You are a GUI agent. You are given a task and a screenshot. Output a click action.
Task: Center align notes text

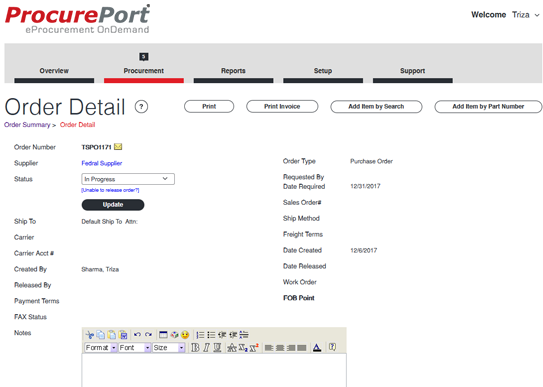click(x=280, y=348)
